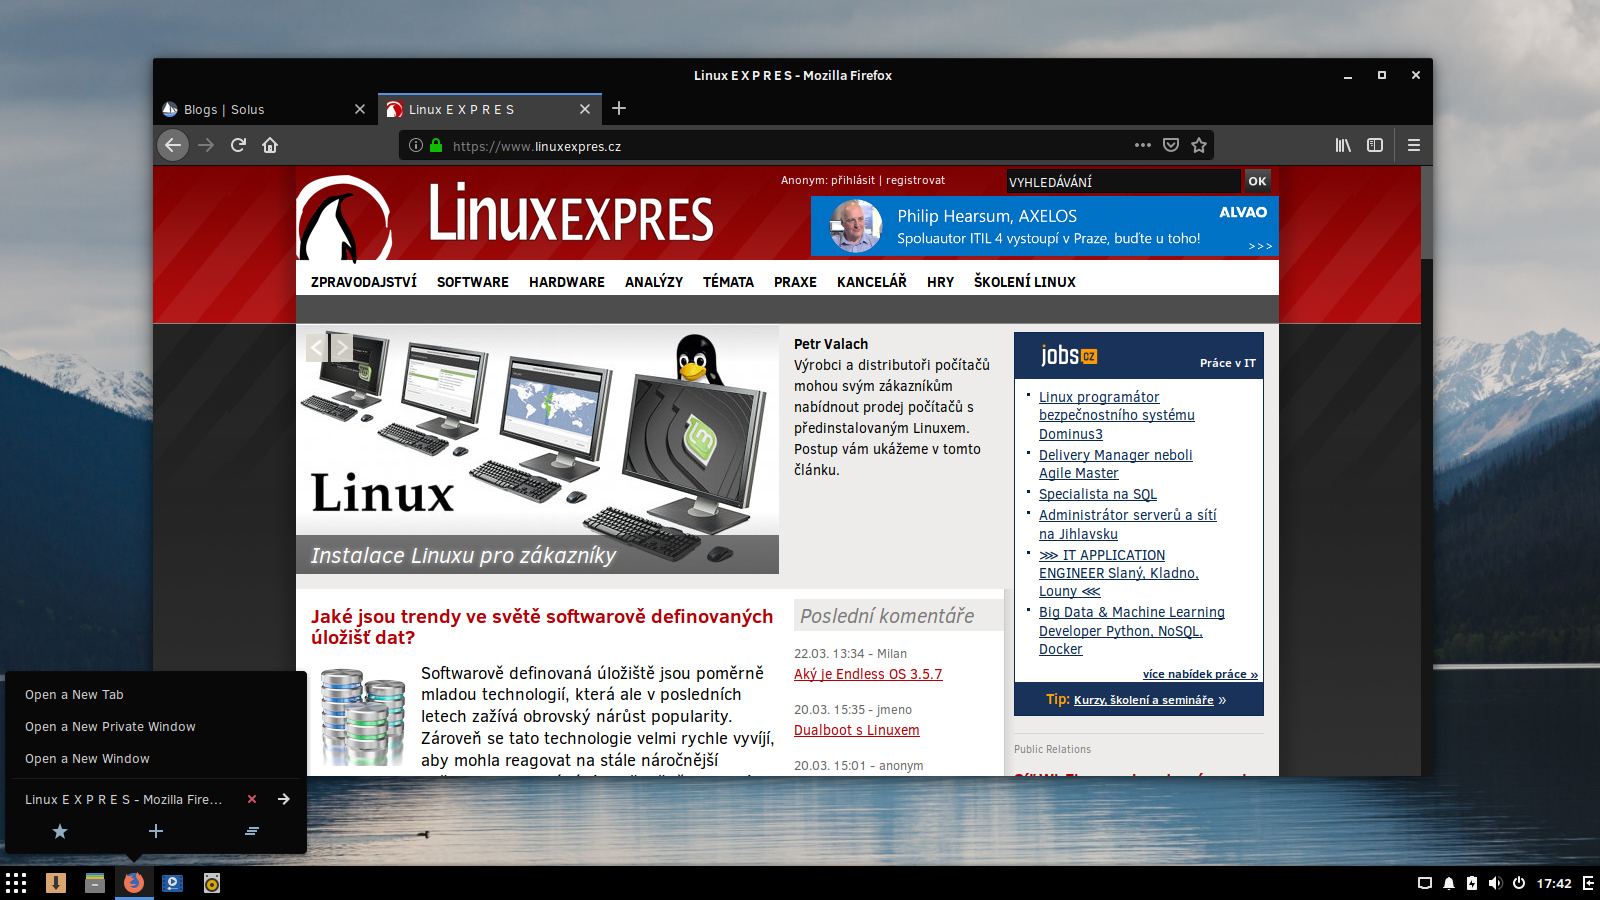
Task: Click the jobs.cz logo
Action: tap(1069, 355)
